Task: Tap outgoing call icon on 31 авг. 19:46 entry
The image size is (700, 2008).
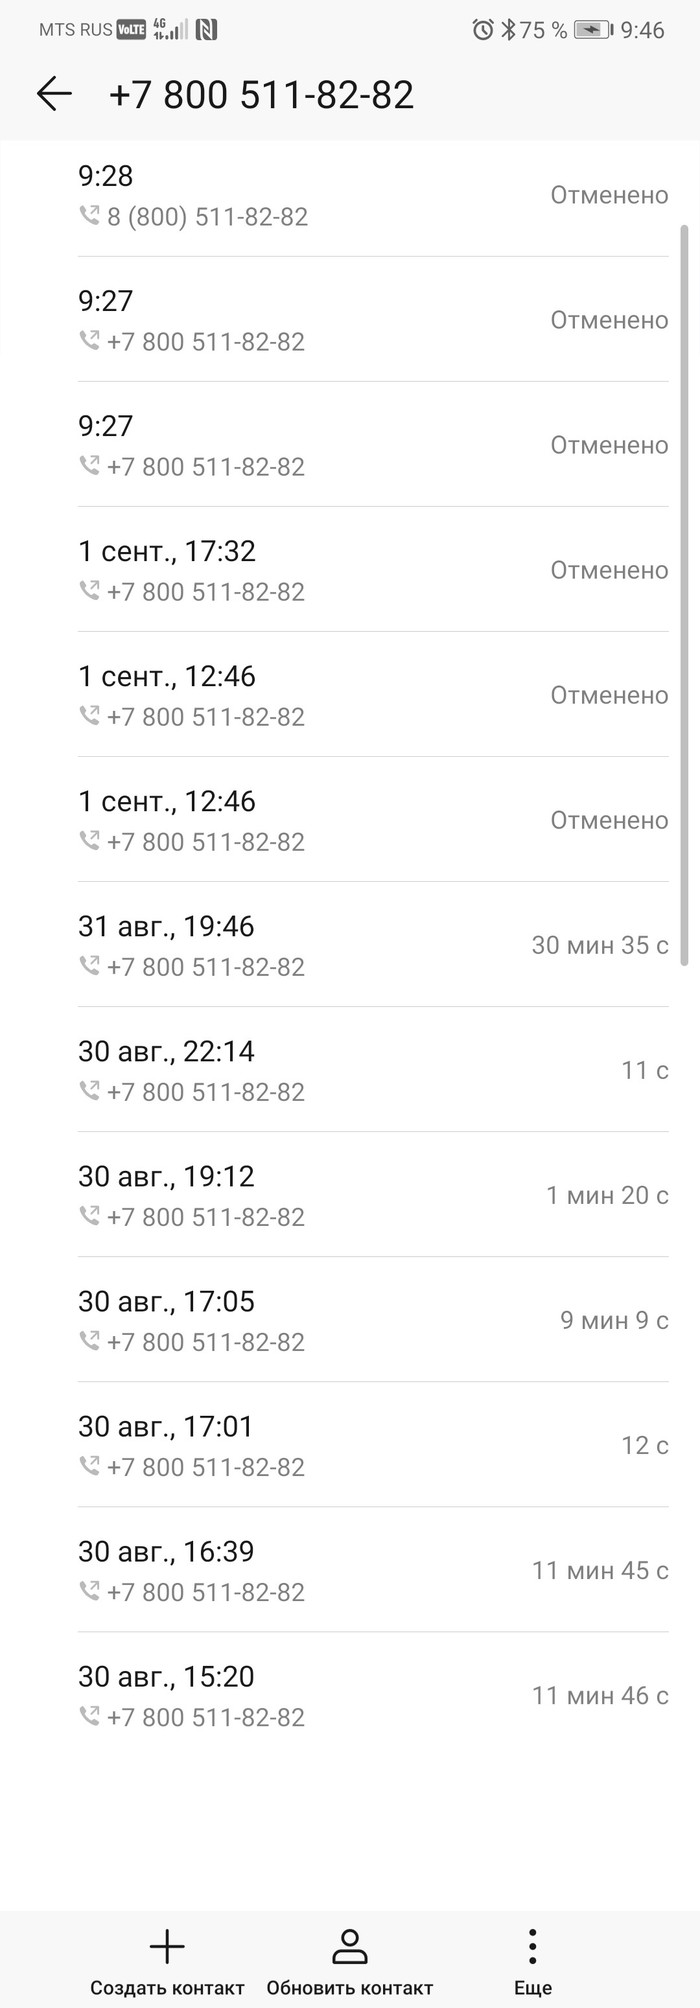Action: (89, 965)
